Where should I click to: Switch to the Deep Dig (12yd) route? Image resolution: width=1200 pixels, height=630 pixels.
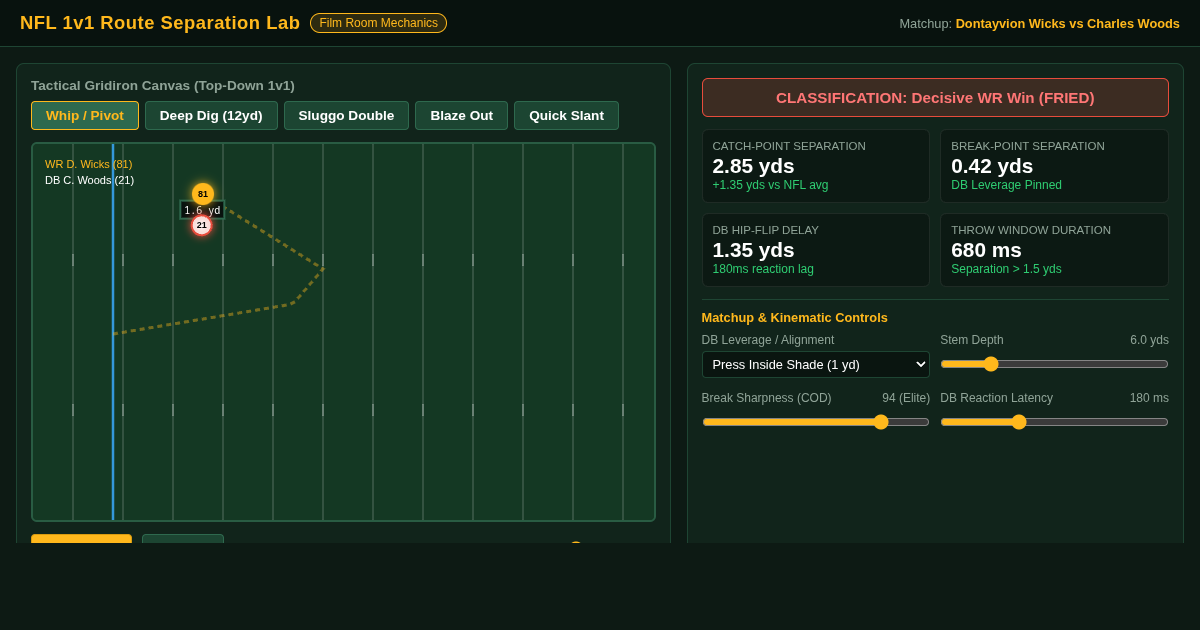(x=211, y=115)
